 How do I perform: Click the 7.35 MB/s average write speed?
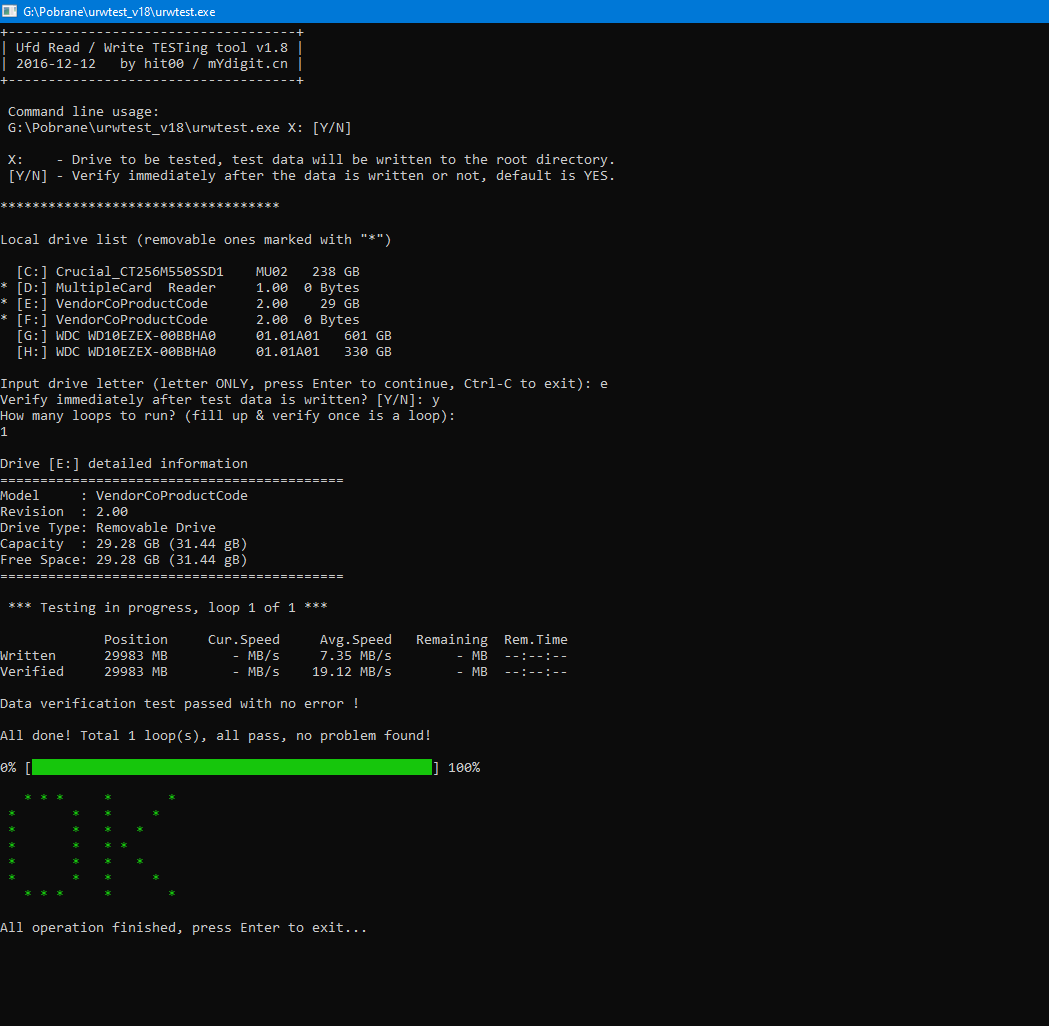356,655
